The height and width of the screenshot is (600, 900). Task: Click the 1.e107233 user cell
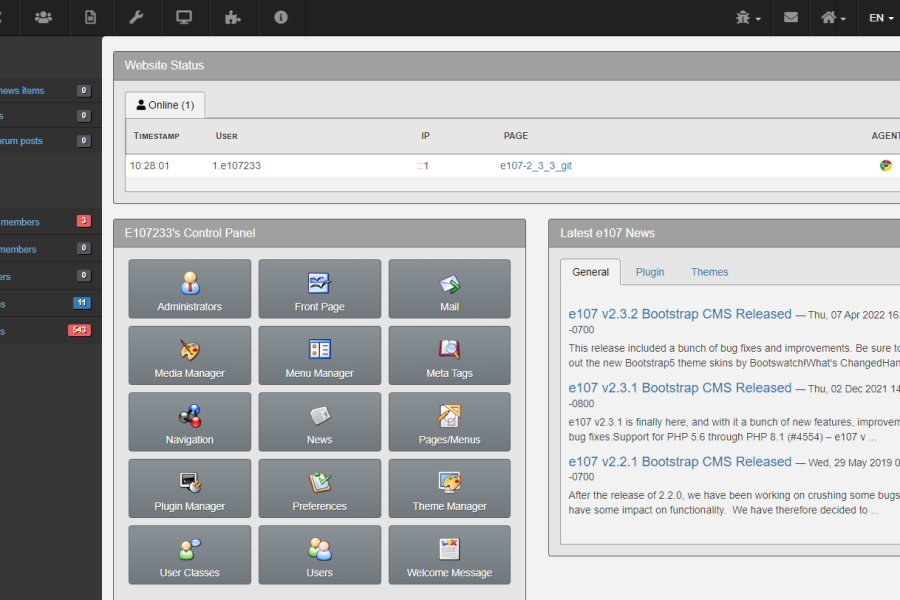pos(236,165)
